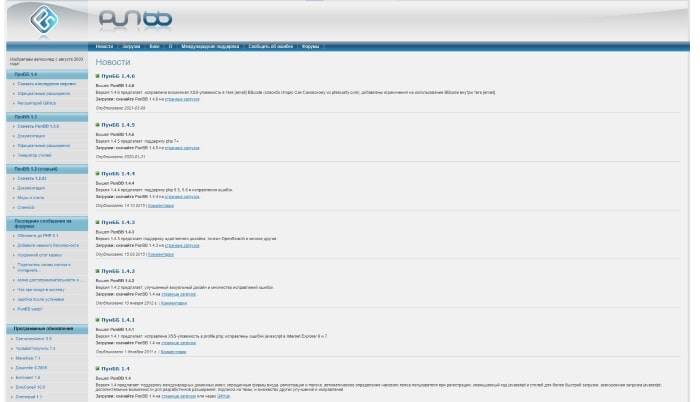Select the 2020-01-31 publication date of ПунББ 1.4.5
The height and width of the screenshot is (402, 700).
pyautogui.click(x=133, y=157)
